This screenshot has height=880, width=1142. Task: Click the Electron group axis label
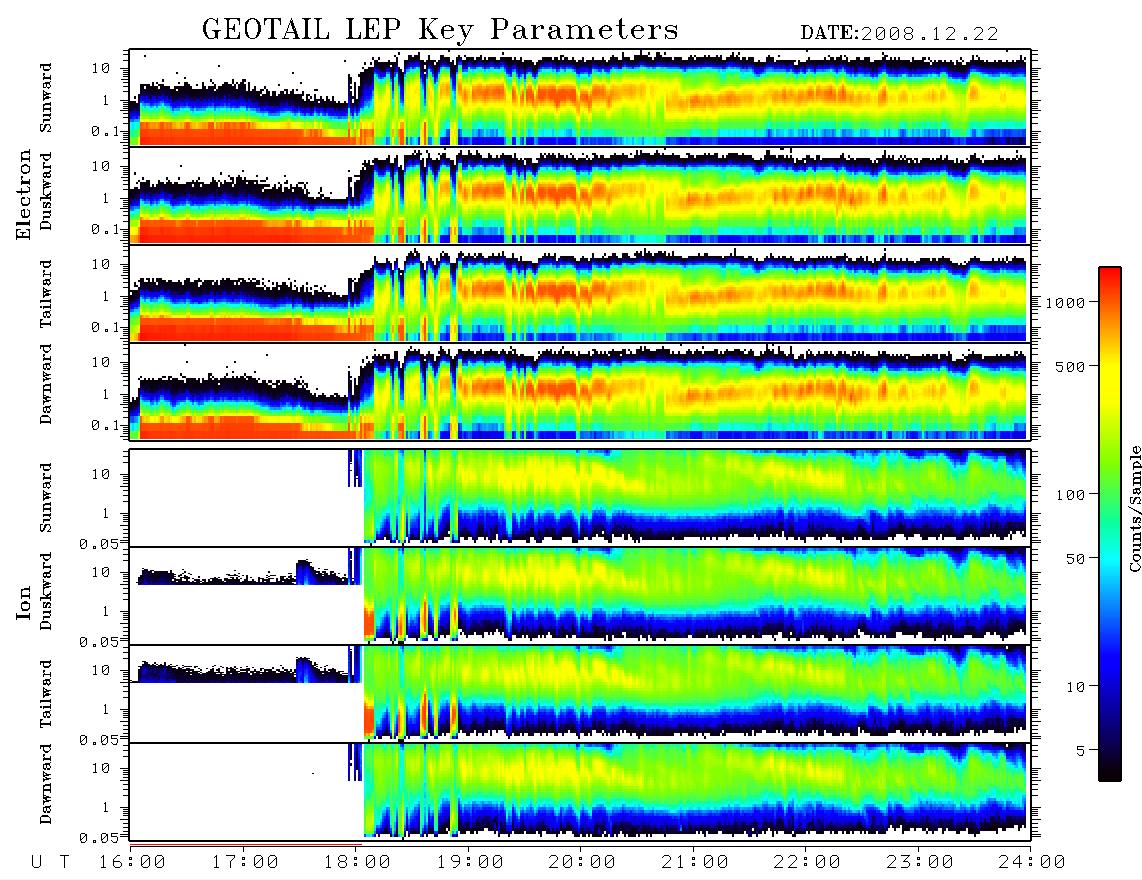tap(24, 194)
